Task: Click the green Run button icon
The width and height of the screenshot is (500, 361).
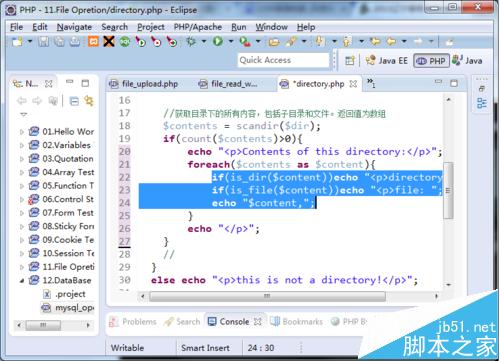Action: 218,41
